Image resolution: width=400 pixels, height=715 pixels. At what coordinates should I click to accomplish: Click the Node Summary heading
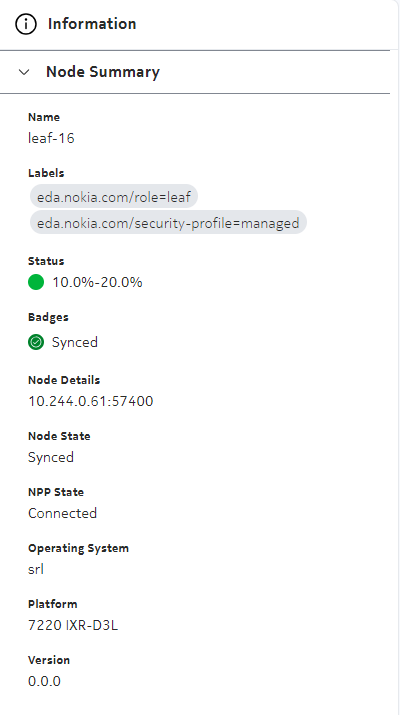pyautogui.click(x=103, y=72)
